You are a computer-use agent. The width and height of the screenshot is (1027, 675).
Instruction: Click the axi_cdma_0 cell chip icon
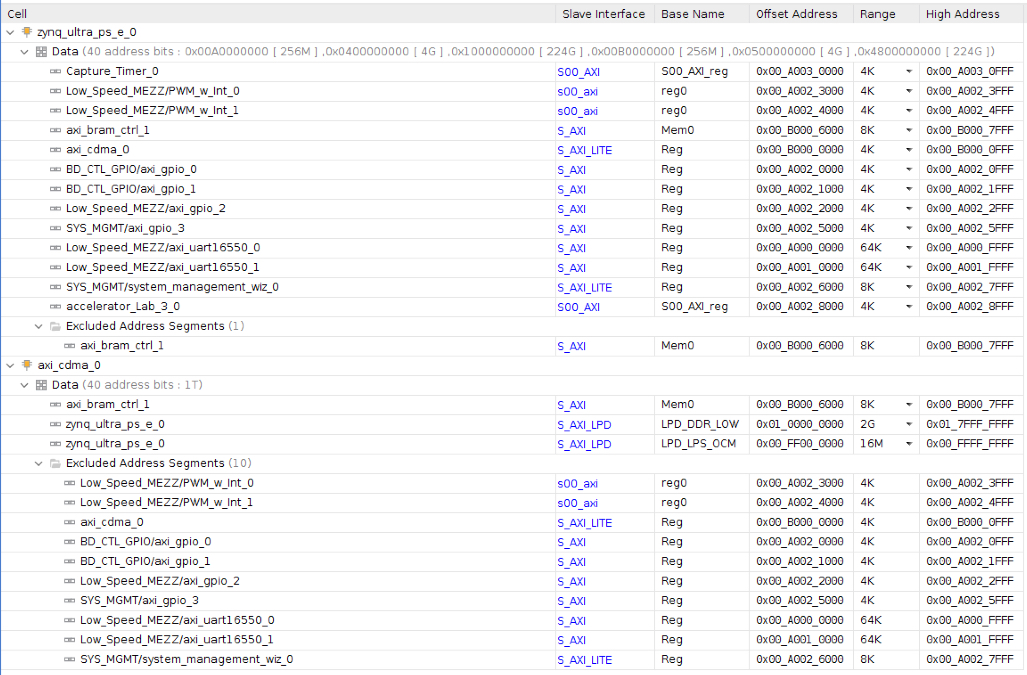tap(27, 365)
